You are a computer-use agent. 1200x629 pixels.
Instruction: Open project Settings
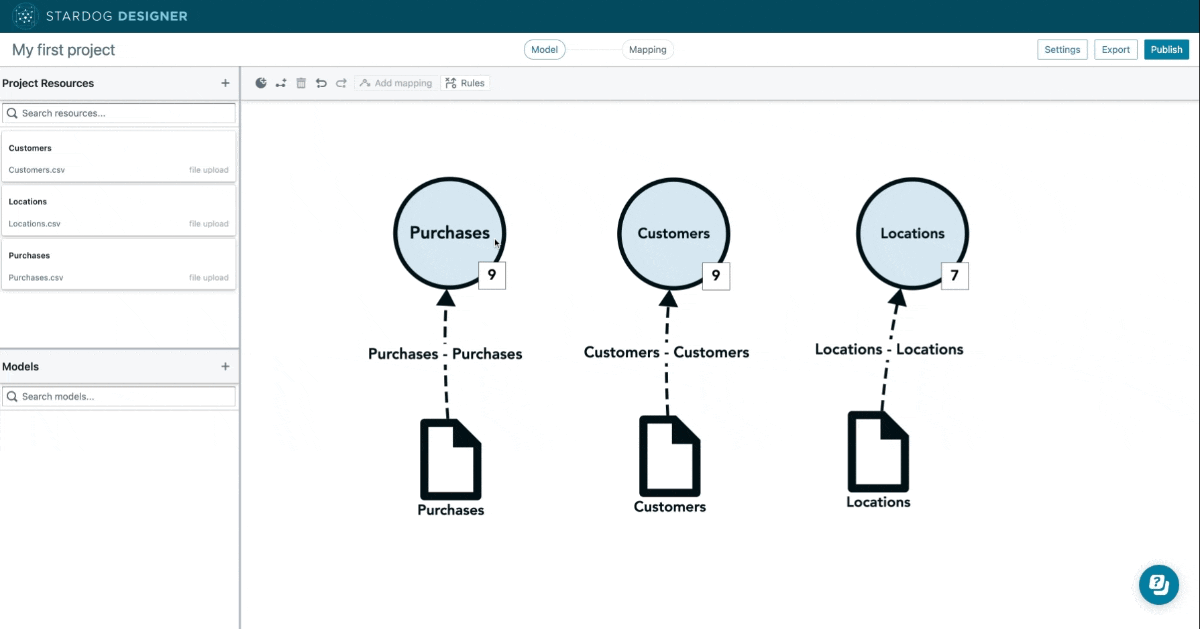pos(1062,50)
